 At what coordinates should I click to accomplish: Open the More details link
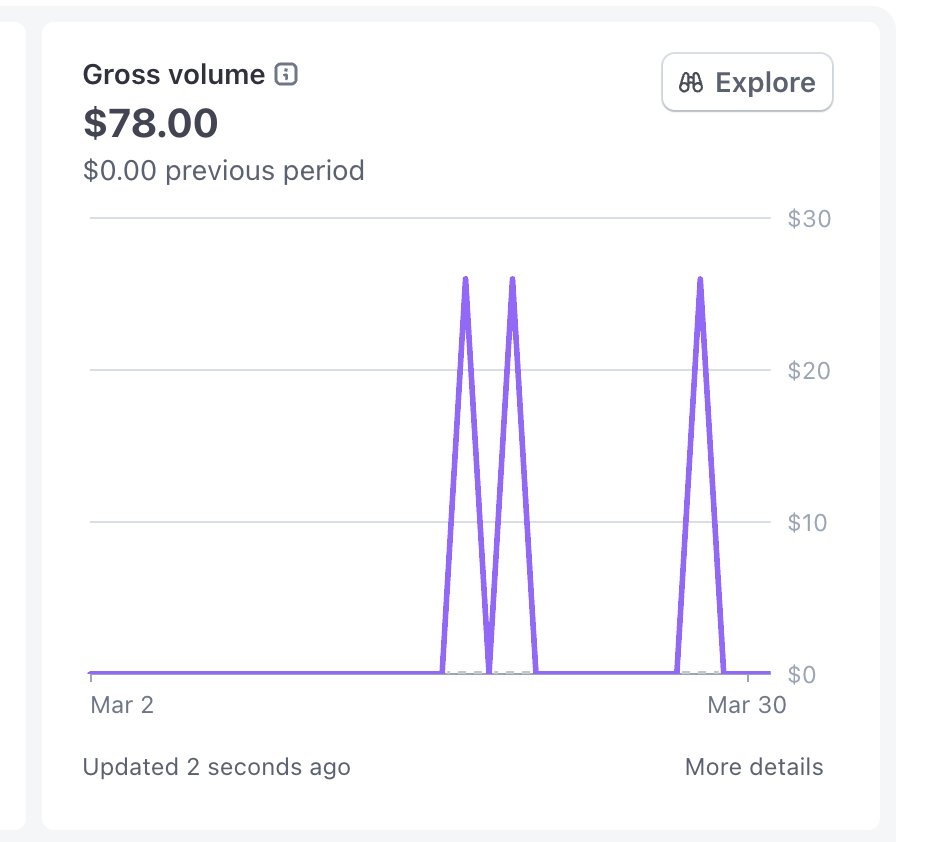click(x=754, y=766)
